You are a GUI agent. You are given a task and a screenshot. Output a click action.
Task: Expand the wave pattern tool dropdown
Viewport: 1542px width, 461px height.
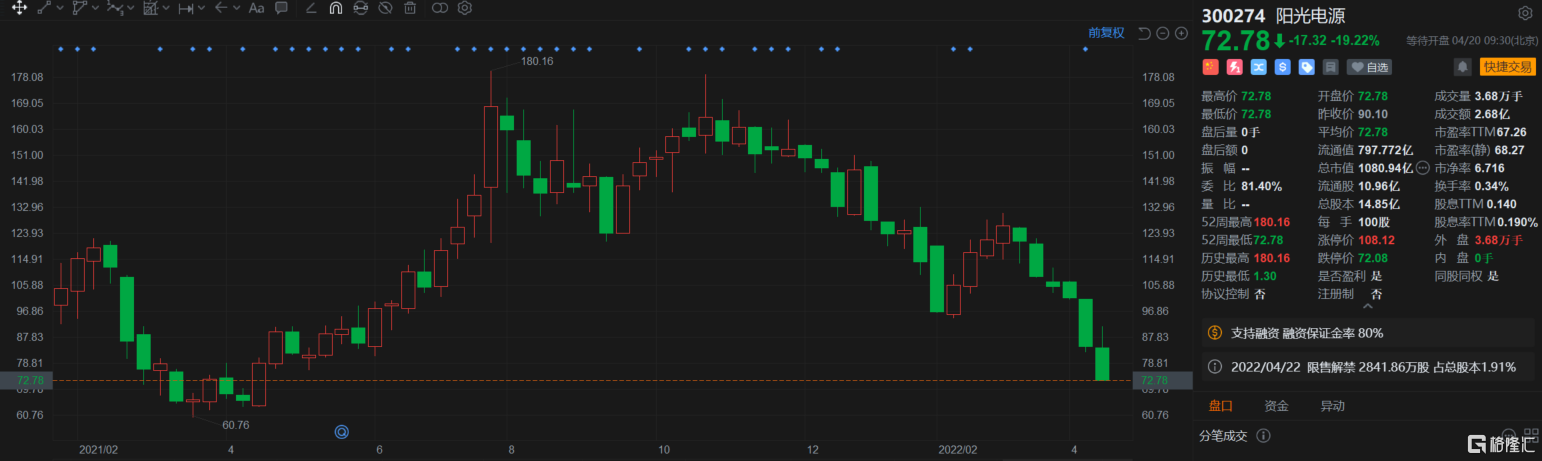(x=131, y=8)
